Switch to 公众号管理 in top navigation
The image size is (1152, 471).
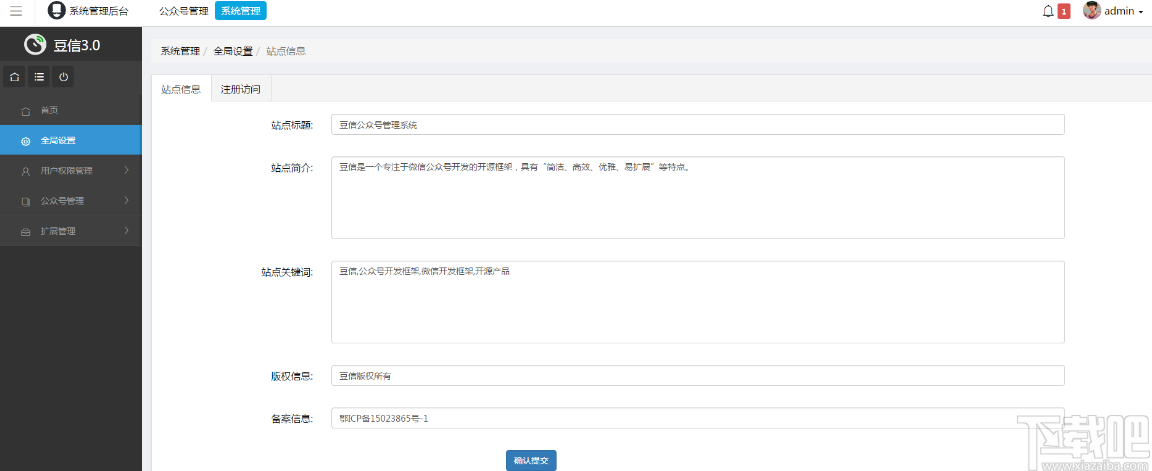(x=184, y=11)
